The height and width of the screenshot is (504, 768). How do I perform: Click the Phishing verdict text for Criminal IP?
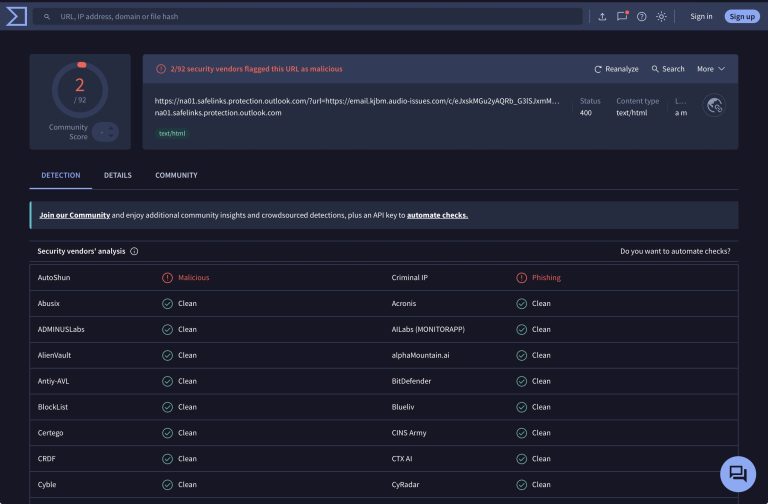point(546,278)
